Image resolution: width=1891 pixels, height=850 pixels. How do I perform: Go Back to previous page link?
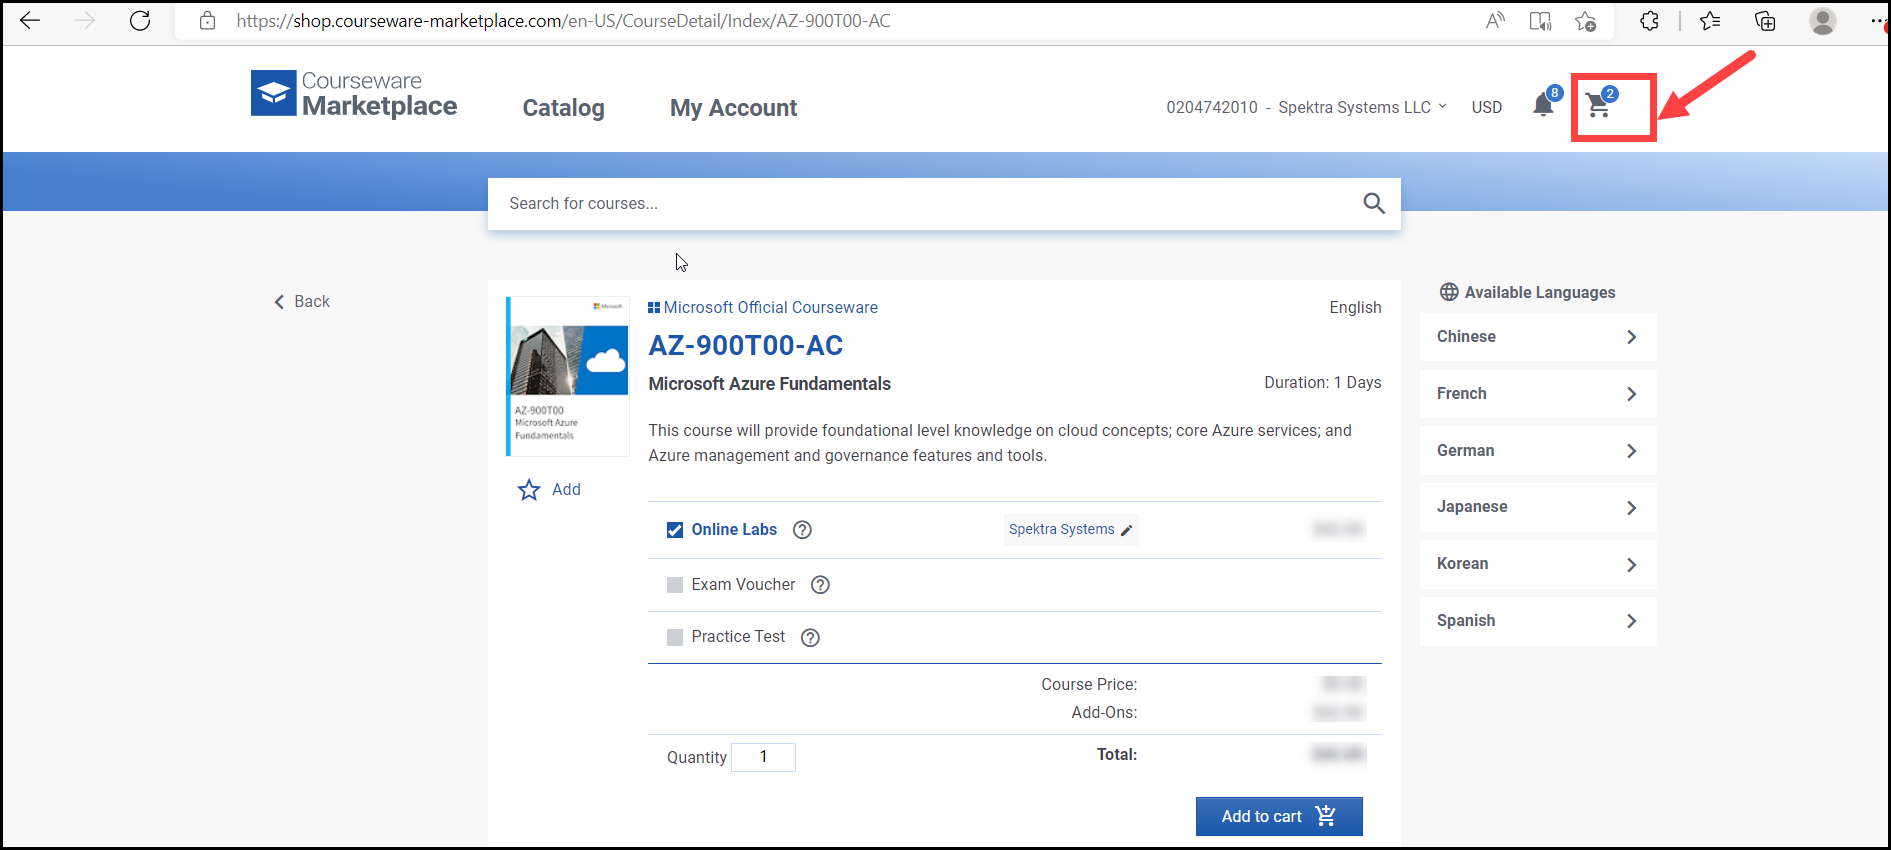click(x=302, y=301)
